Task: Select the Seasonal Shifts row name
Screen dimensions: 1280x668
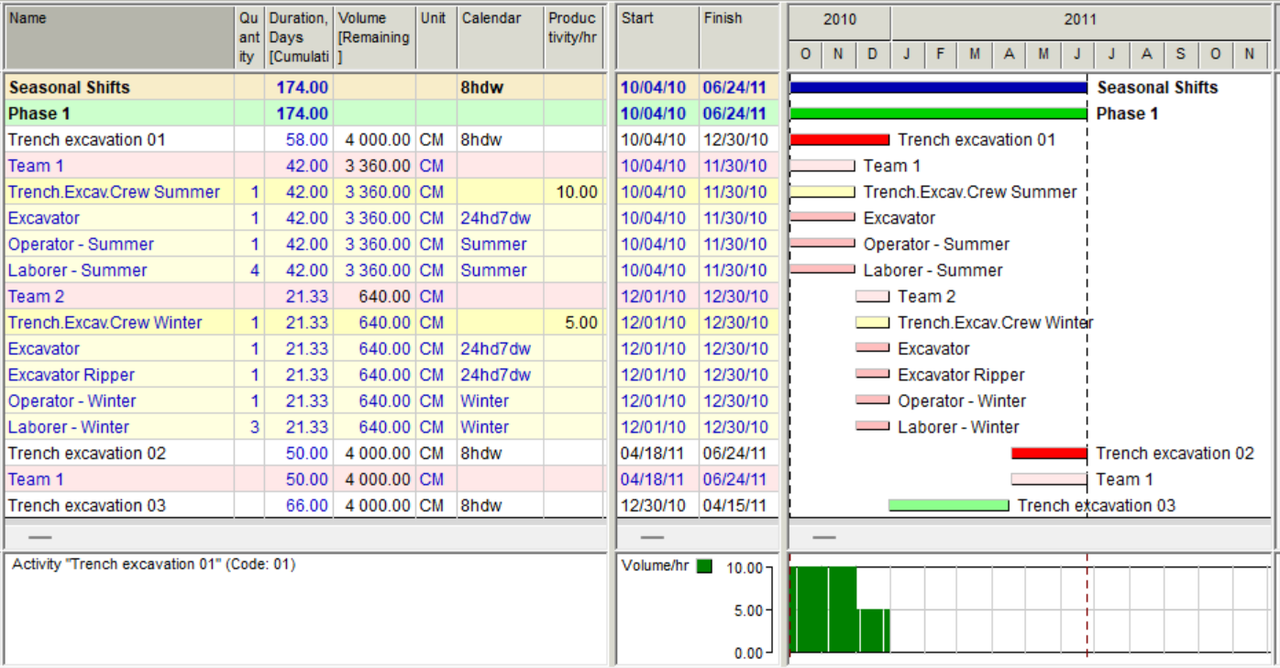Action: click(x=69, y=88)
